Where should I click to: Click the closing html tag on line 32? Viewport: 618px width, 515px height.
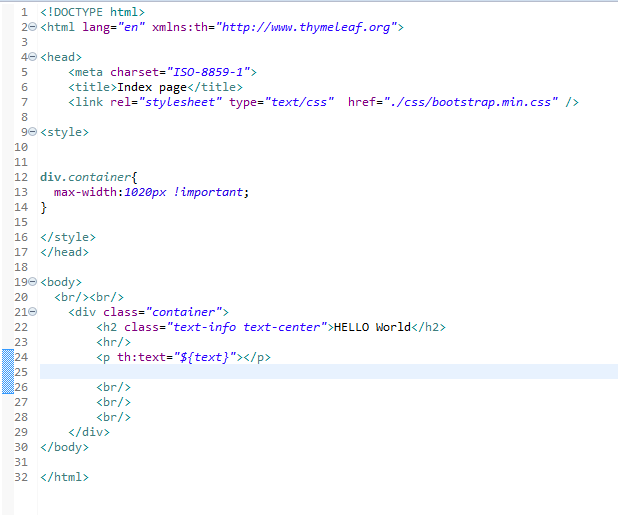point(64,477)
